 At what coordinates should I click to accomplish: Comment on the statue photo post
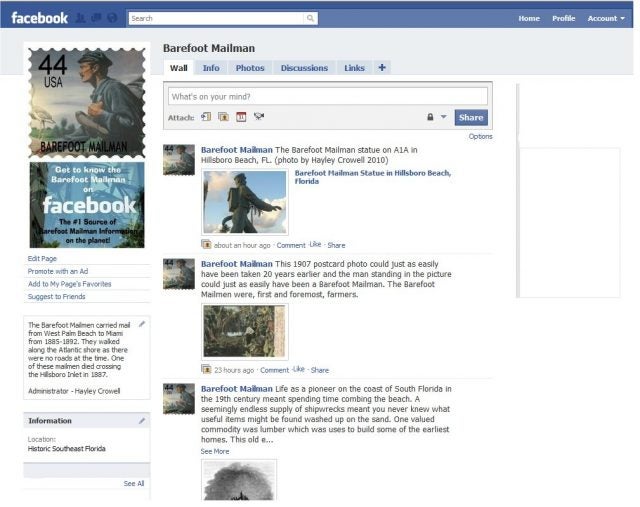291,245
